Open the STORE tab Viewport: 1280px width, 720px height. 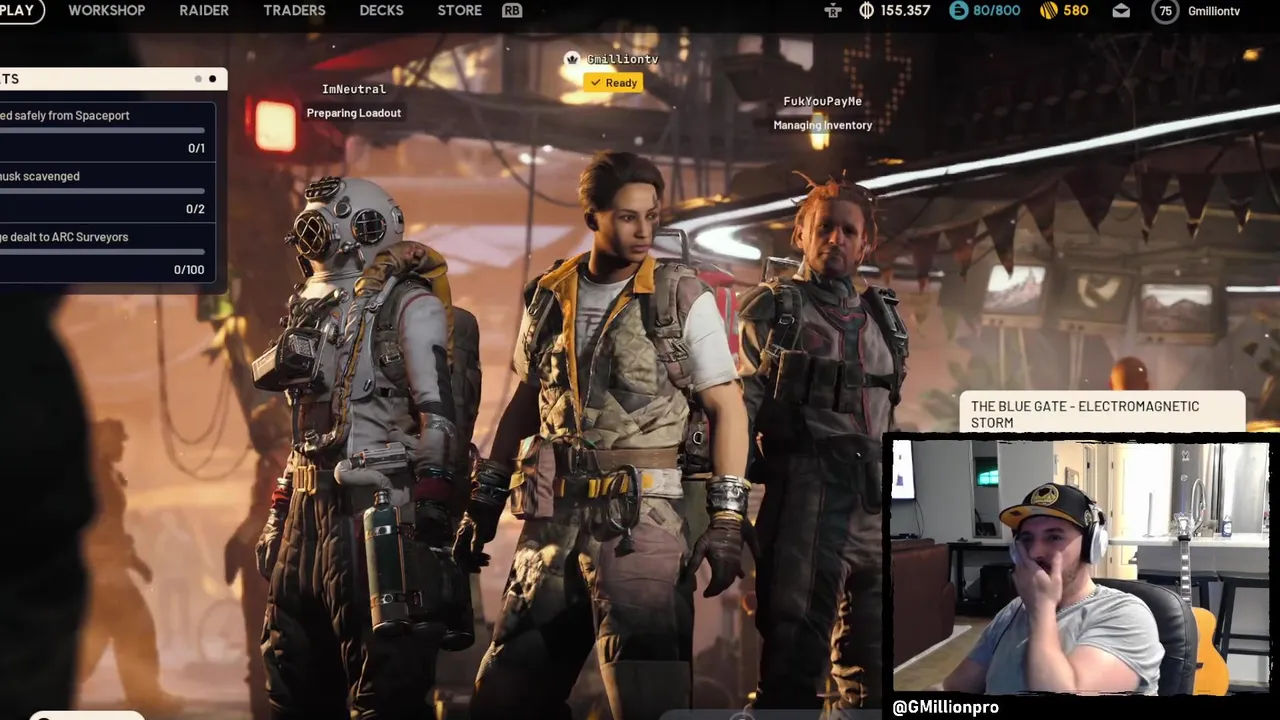(x=460, y=10)
